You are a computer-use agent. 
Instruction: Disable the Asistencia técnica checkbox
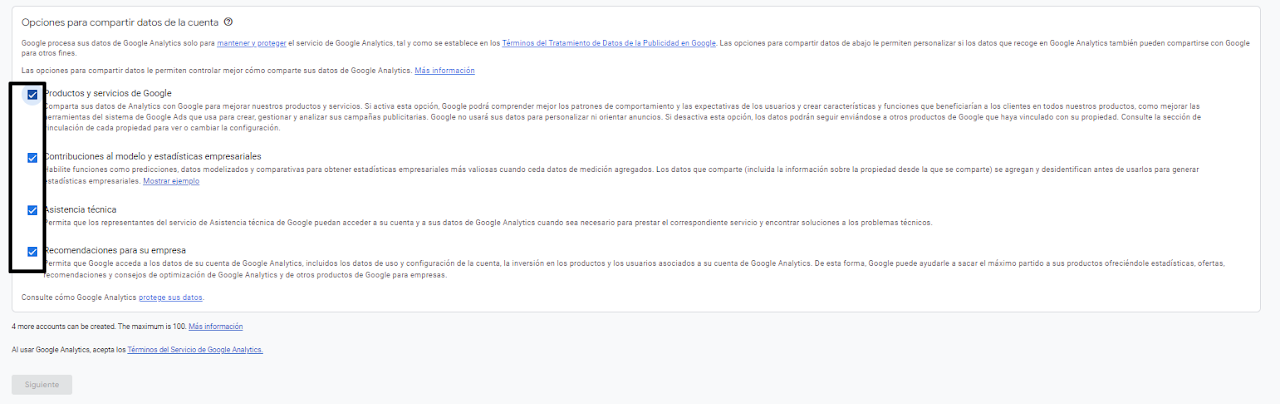(x=33, y=210)
